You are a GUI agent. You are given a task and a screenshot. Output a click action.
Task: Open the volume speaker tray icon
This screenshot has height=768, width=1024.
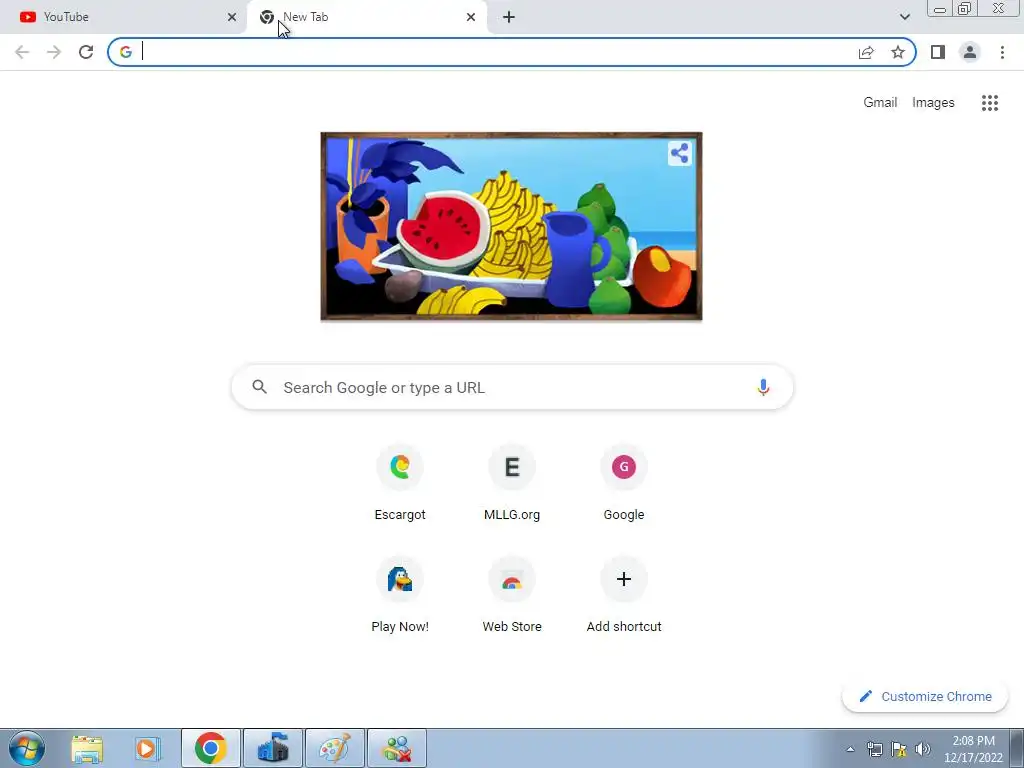pyautogui.click(x=923, y=749)
